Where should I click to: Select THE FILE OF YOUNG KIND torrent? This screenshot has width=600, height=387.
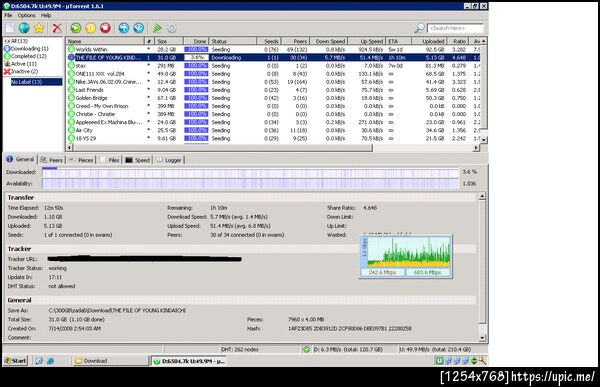273,57
